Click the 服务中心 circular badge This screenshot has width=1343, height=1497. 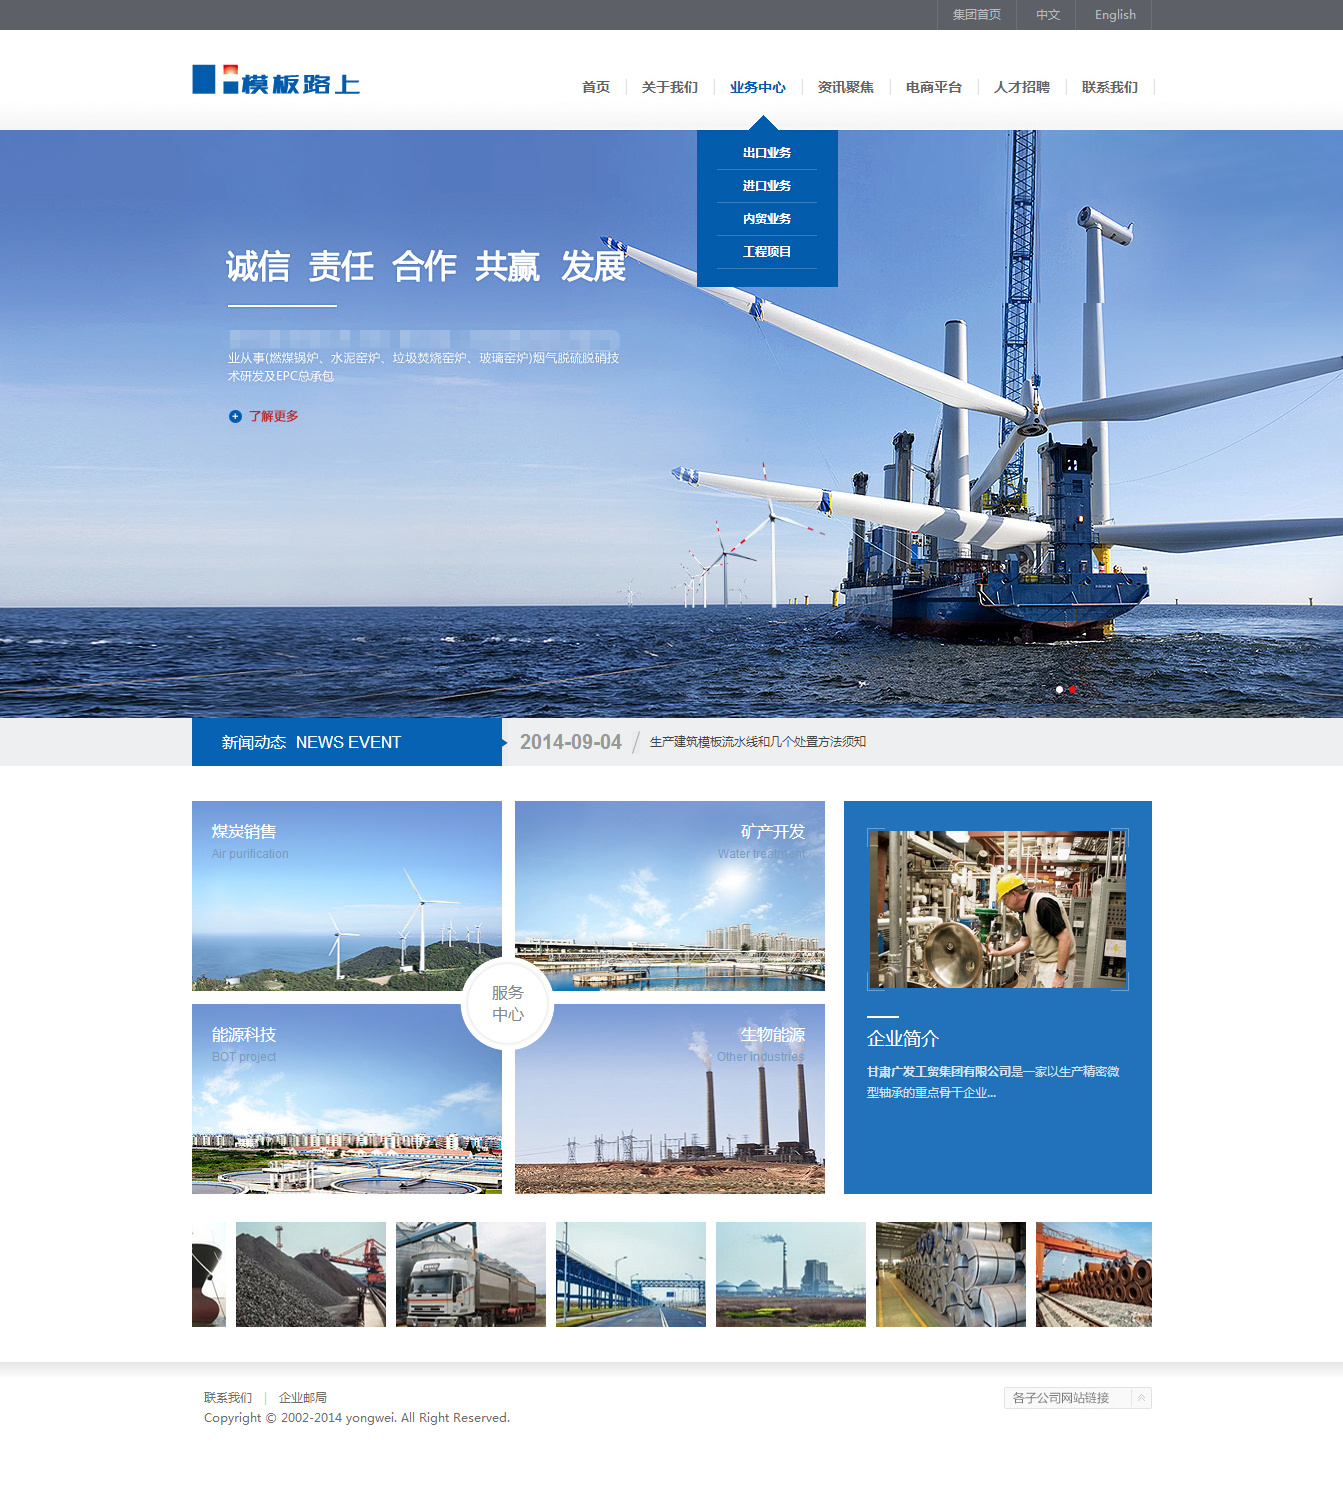pos(508,1003)
